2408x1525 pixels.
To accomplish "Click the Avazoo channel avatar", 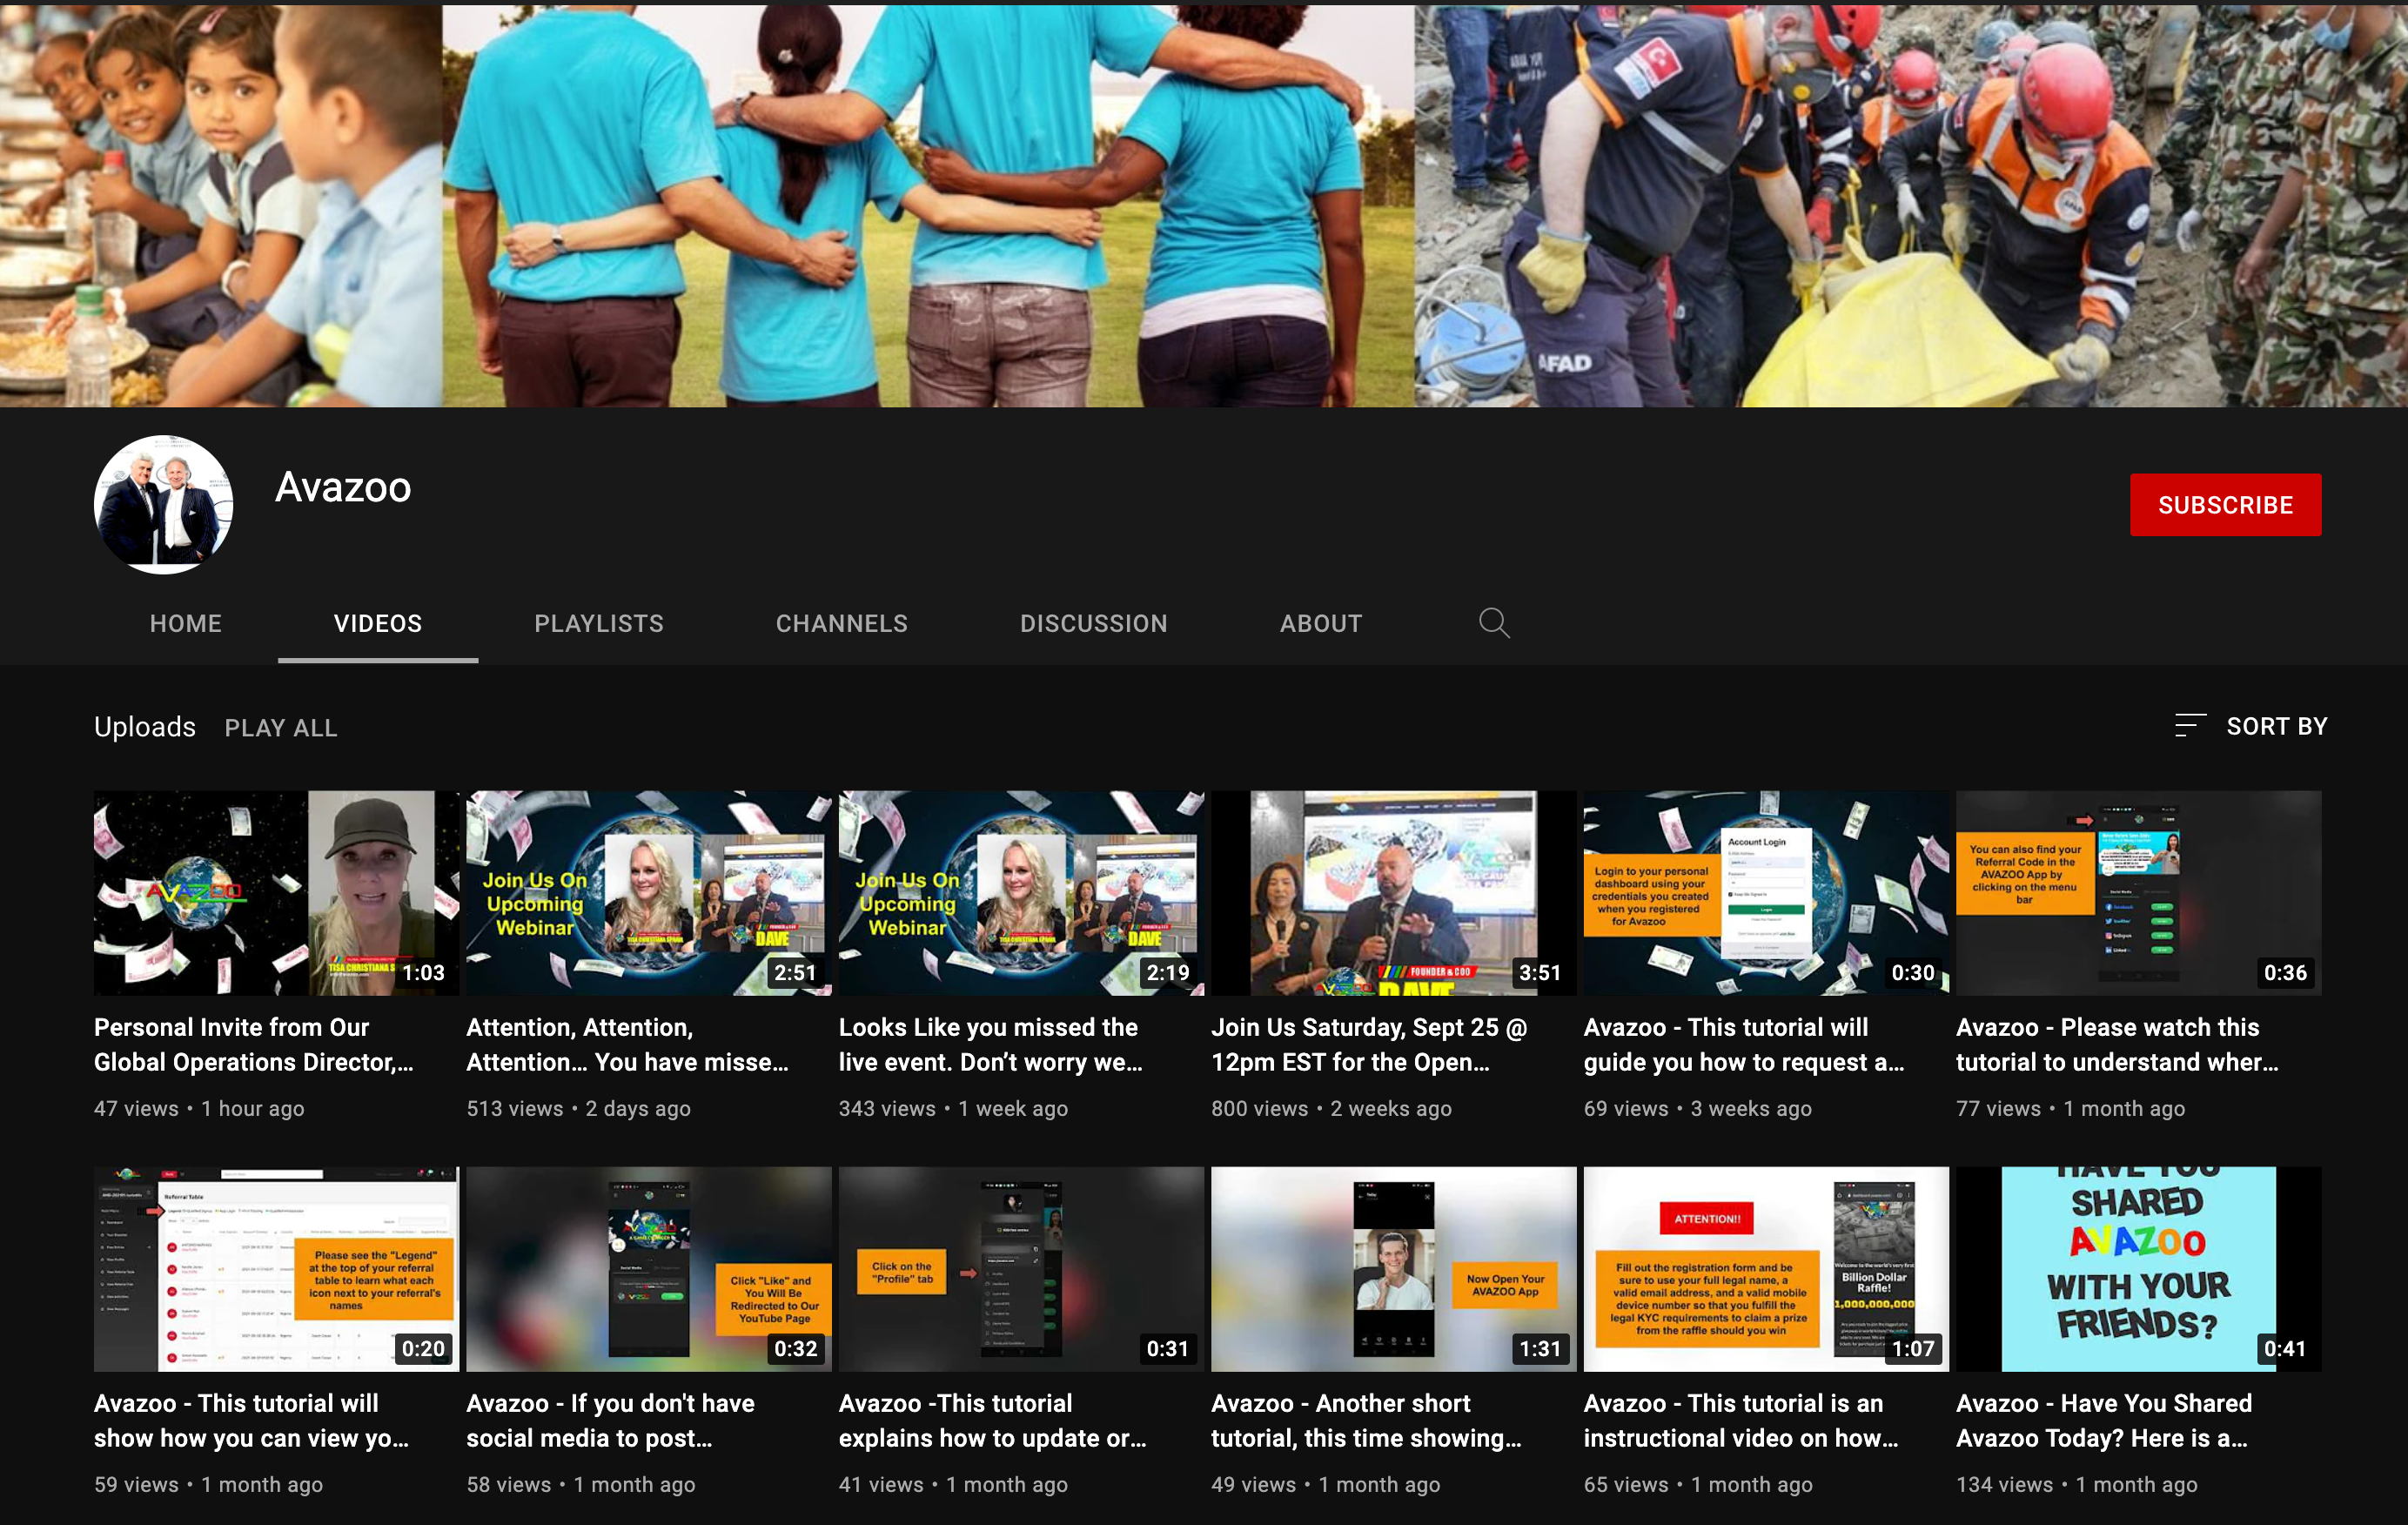I will click(x=164, y=504).
